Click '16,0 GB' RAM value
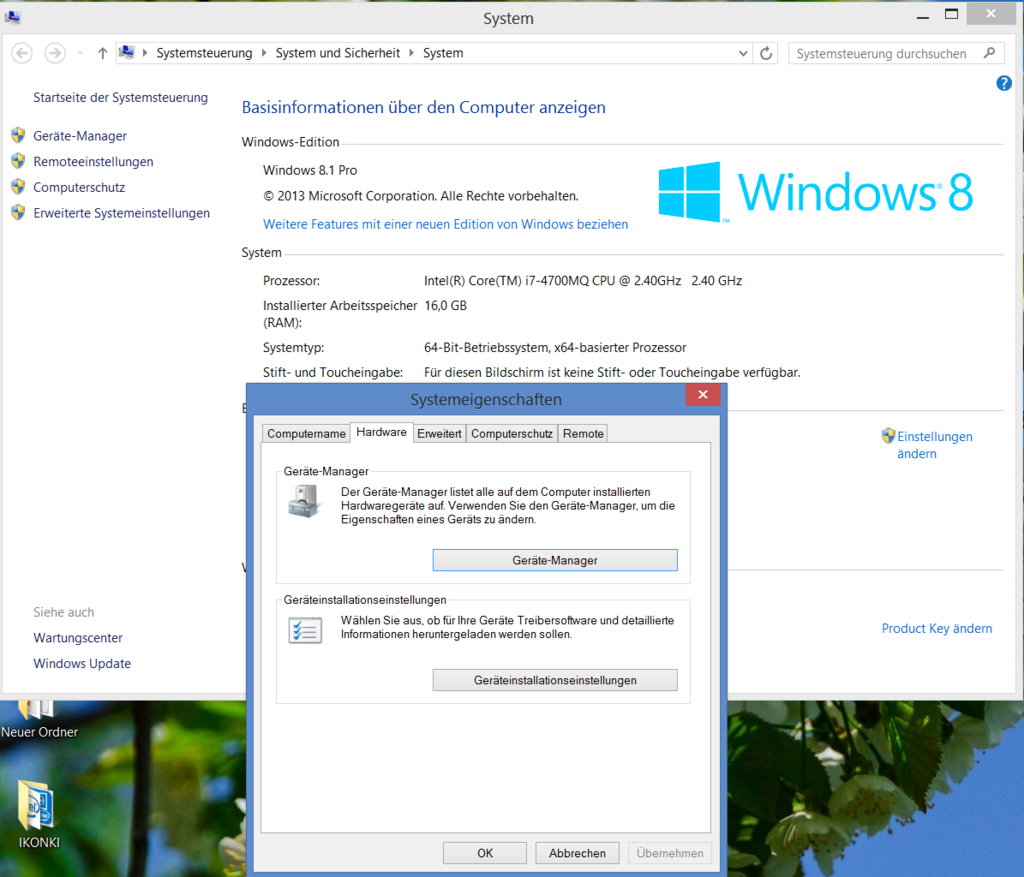 445,306
